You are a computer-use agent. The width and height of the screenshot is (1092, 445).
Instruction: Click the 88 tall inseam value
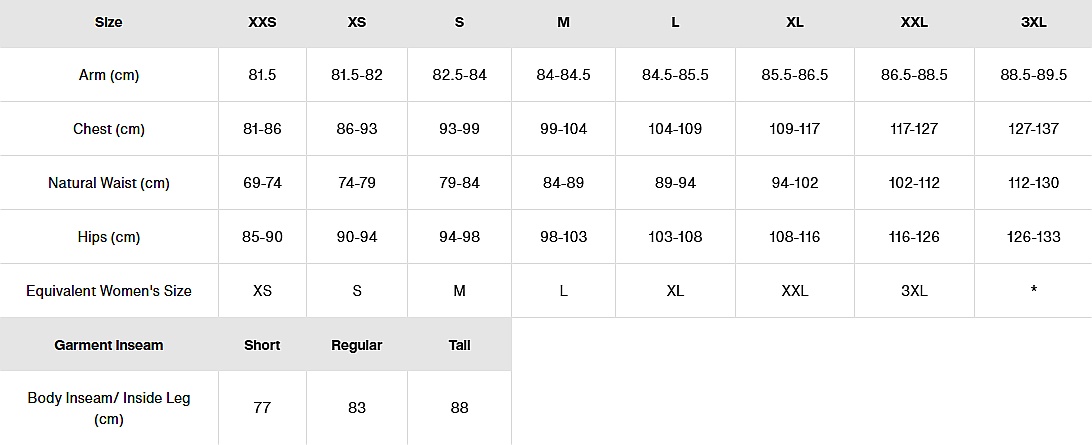click(459, 408)
